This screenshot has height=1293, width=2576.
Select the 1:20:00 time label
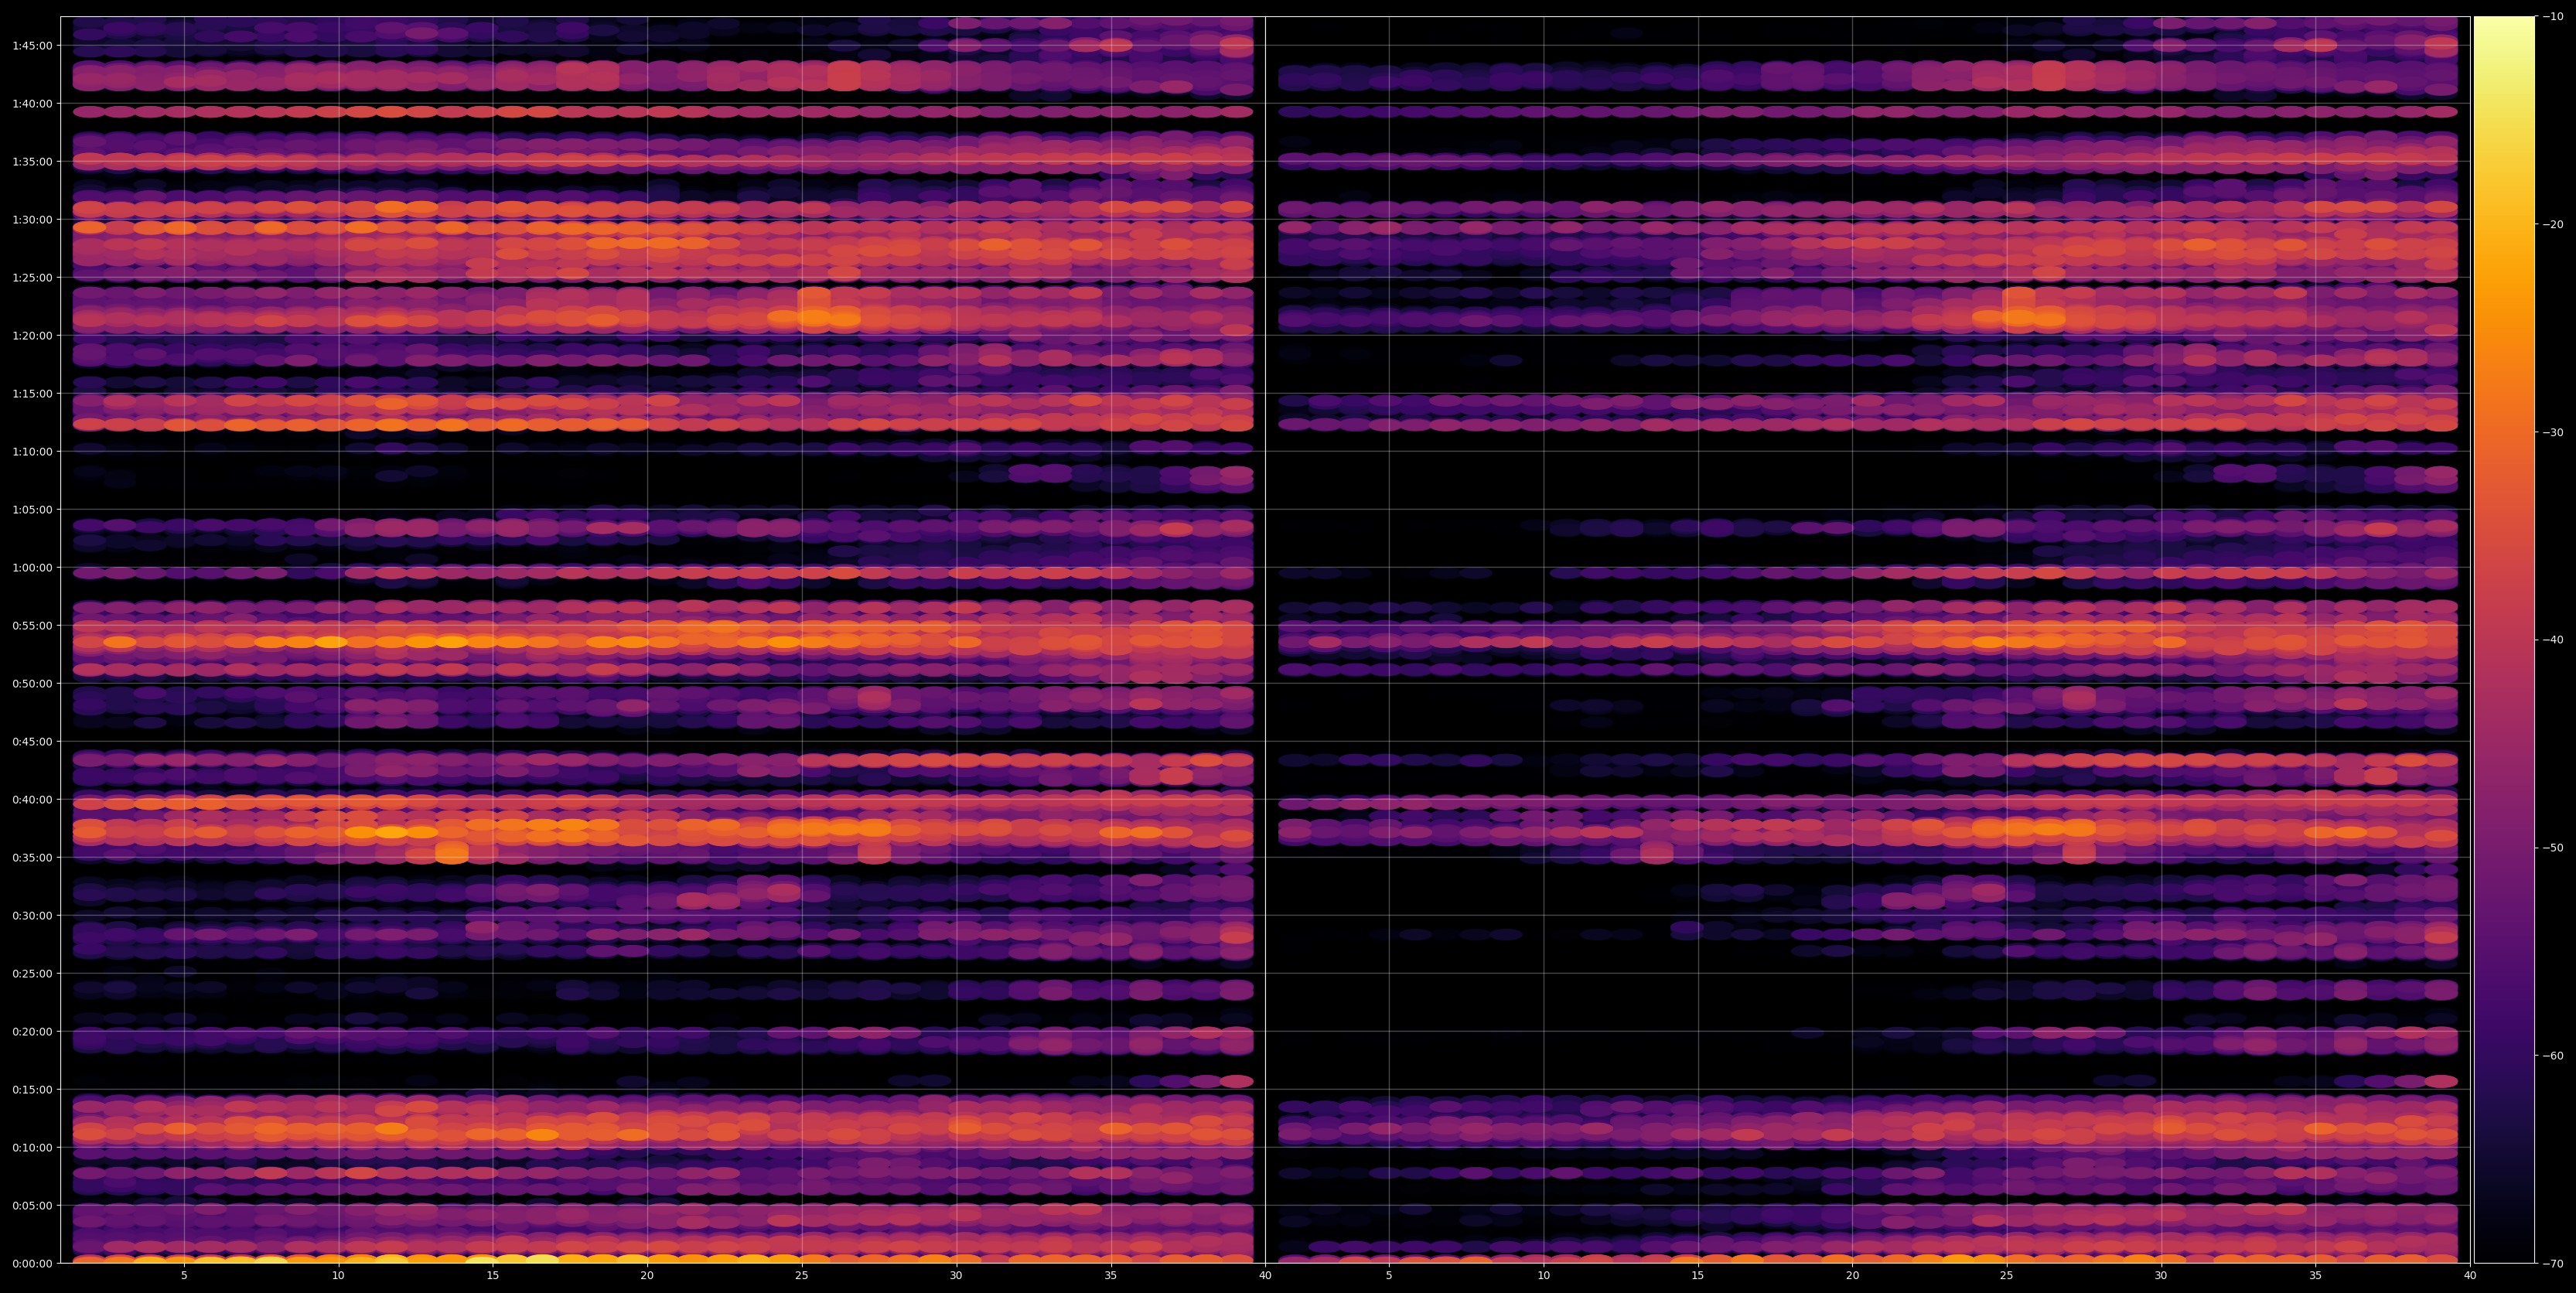tap(33, 335)
